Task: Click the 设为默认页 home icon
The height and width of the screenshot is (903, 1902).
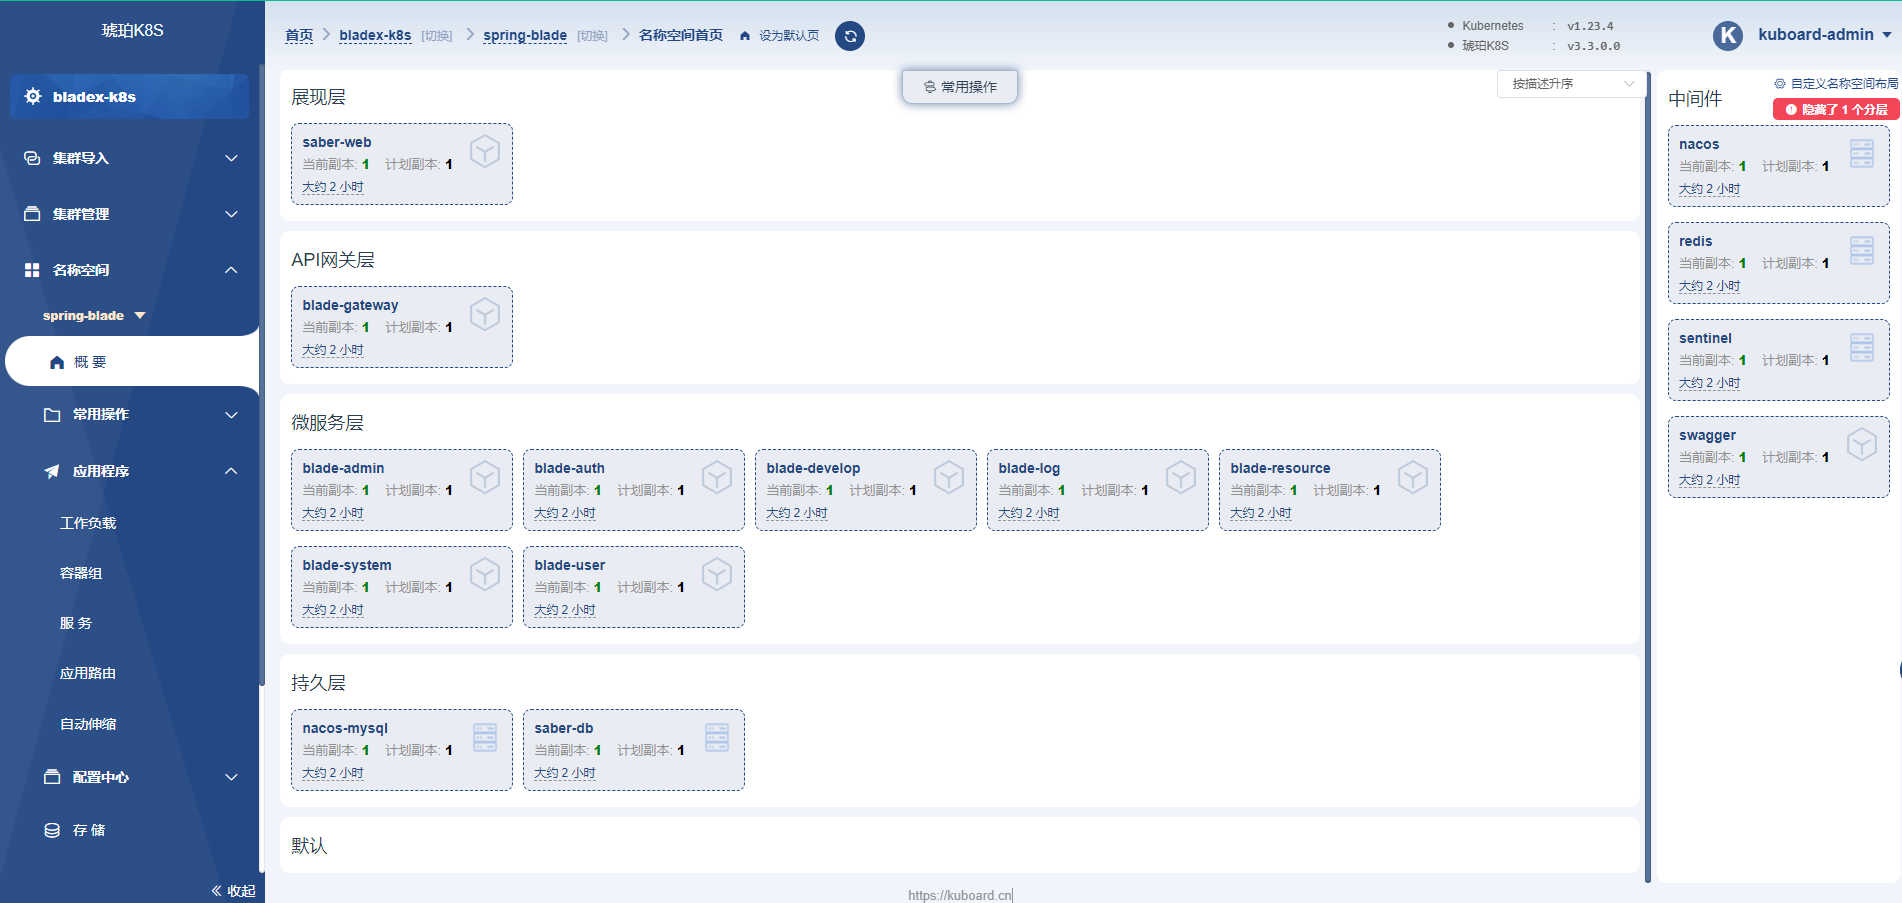Action: tap(744, 35)
